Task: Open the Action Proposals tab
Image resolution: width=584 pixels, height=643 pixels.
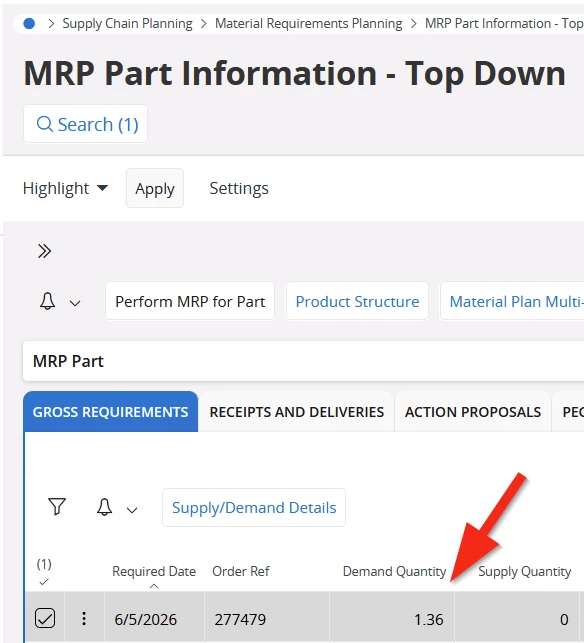Action: tap(473, 412)
